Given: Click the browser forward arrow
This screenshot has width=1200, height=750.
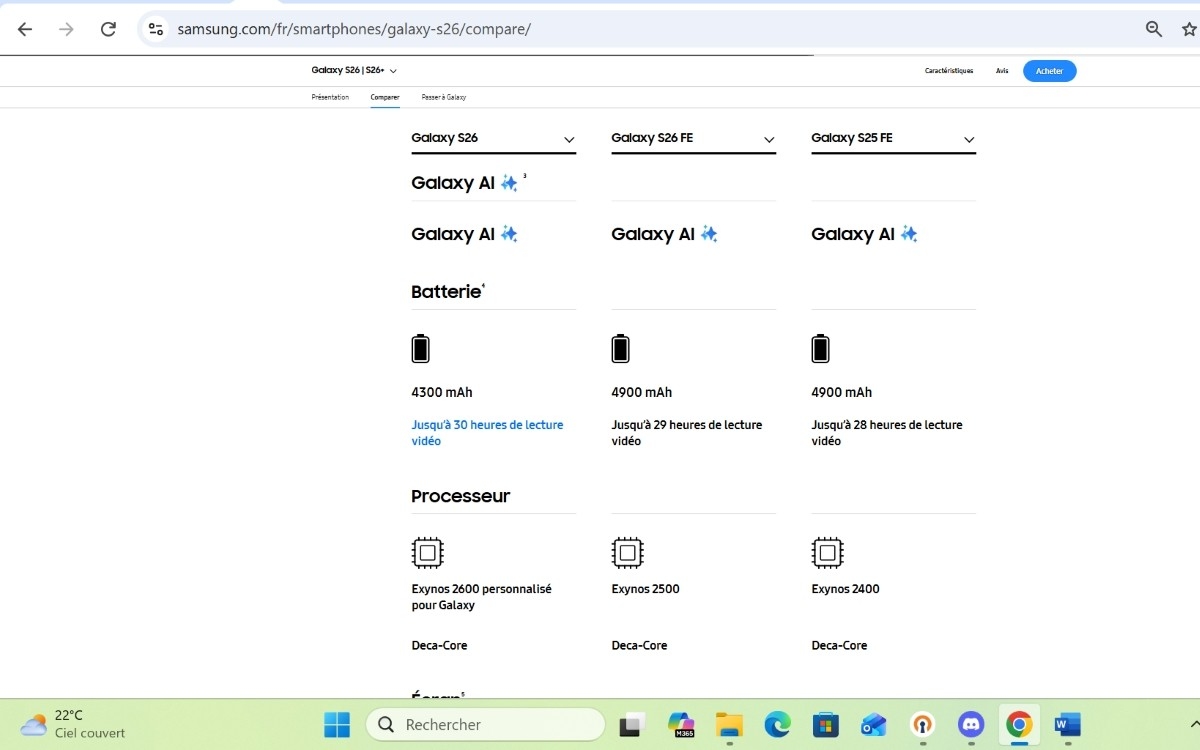Looking at the screenshot, I should click(67, 29).
